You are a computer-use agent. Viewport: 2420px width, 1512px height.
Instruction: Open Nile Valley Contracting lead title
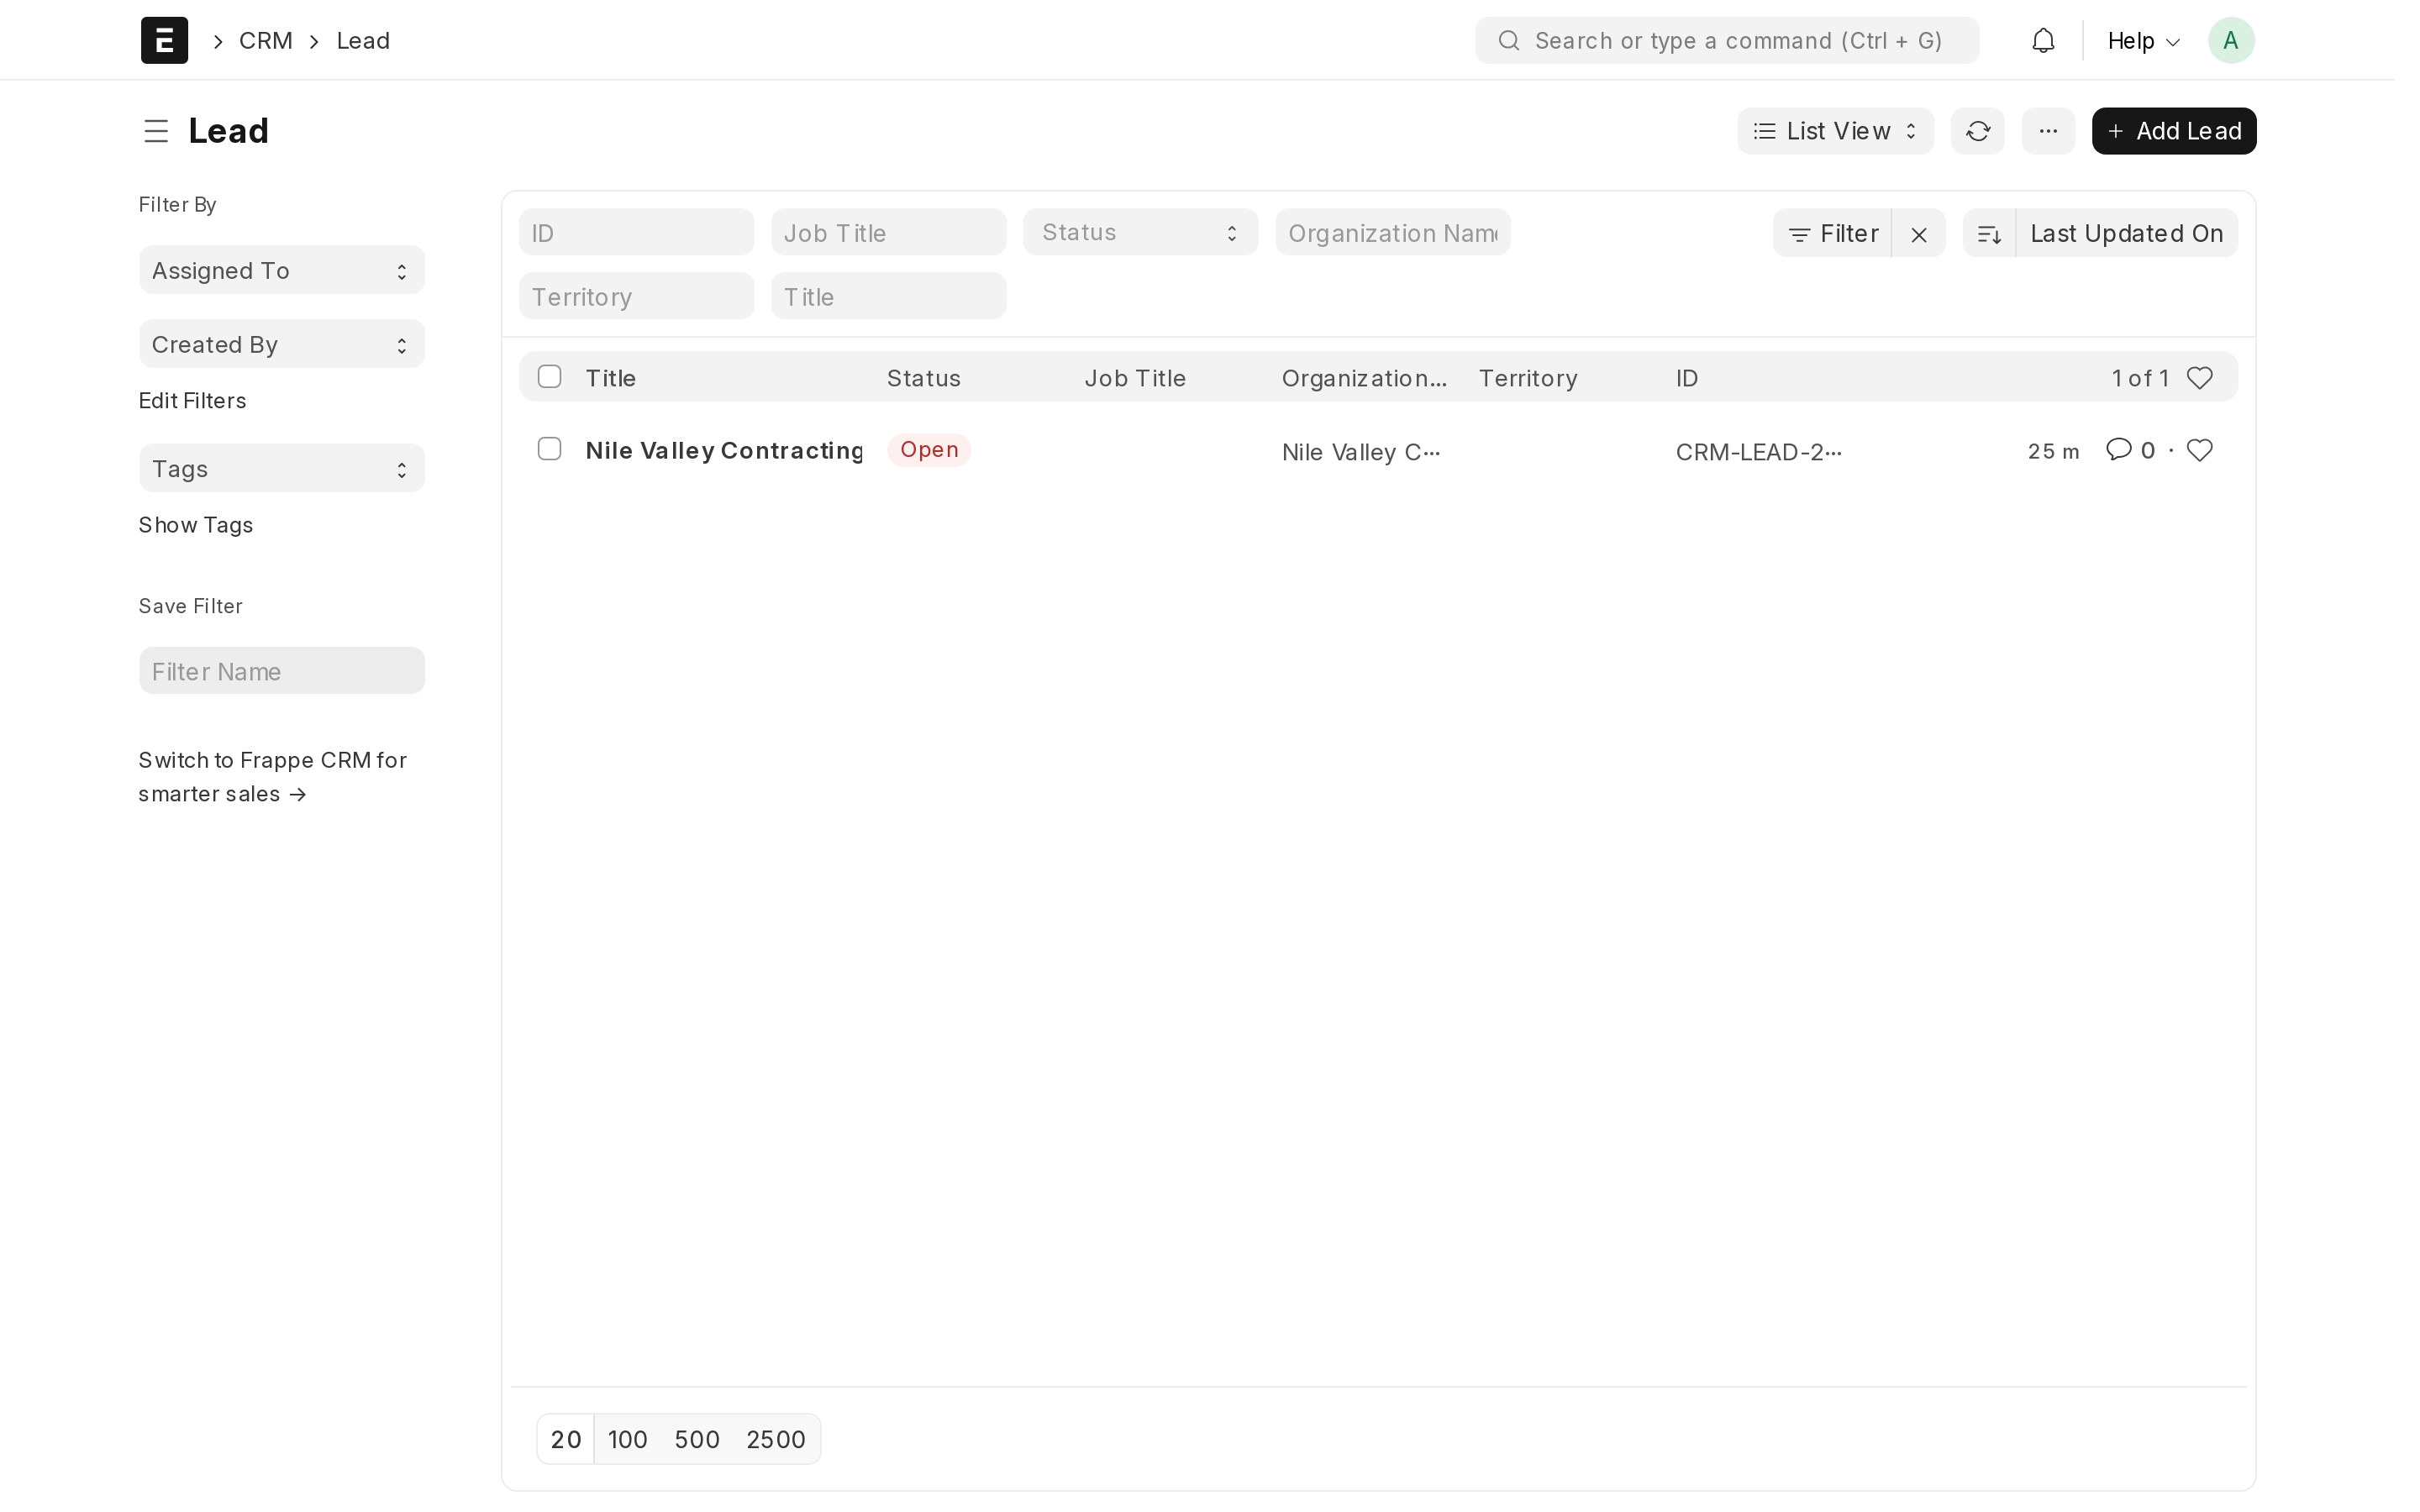click(x=724, y=451)
